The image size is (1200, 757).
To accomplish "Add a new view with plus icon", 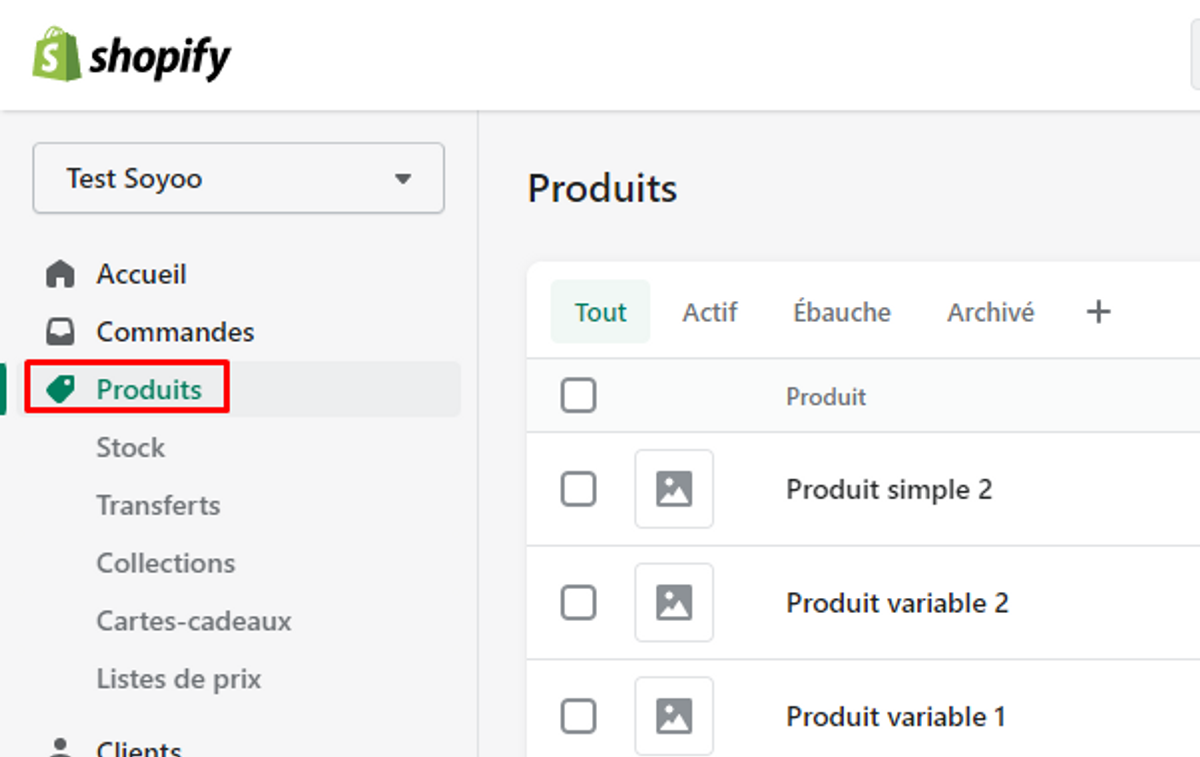I will coord(1098,312).
